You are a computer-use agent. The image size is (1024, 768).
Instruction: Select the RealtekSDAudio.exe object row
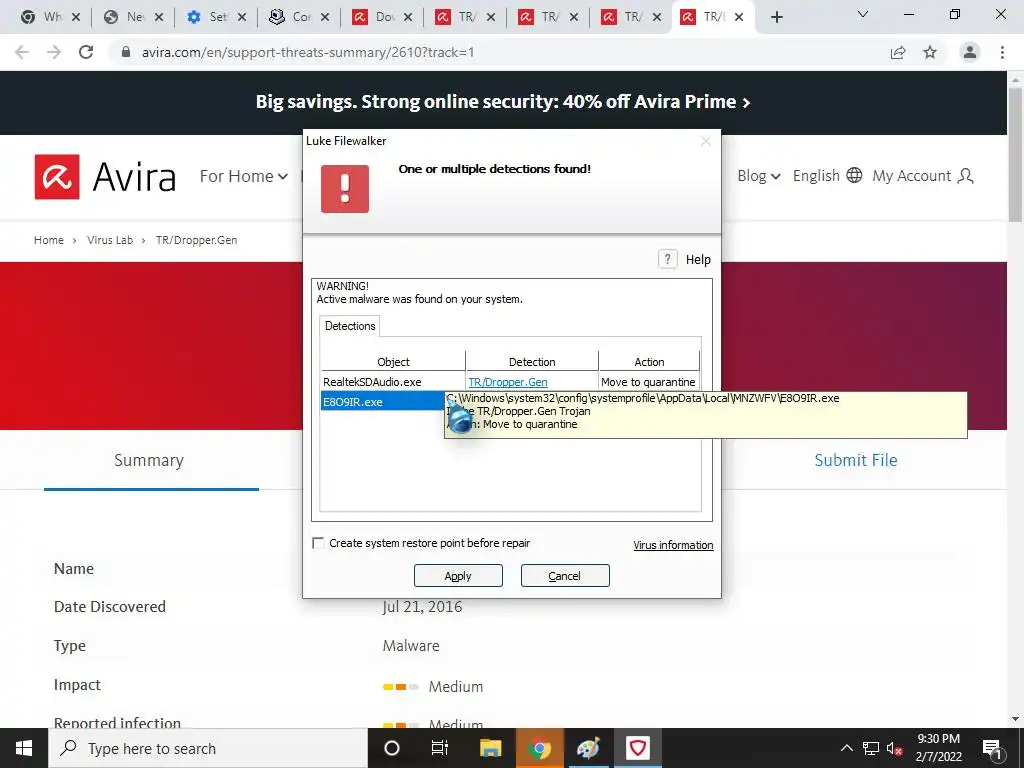[x=372, y=382]
